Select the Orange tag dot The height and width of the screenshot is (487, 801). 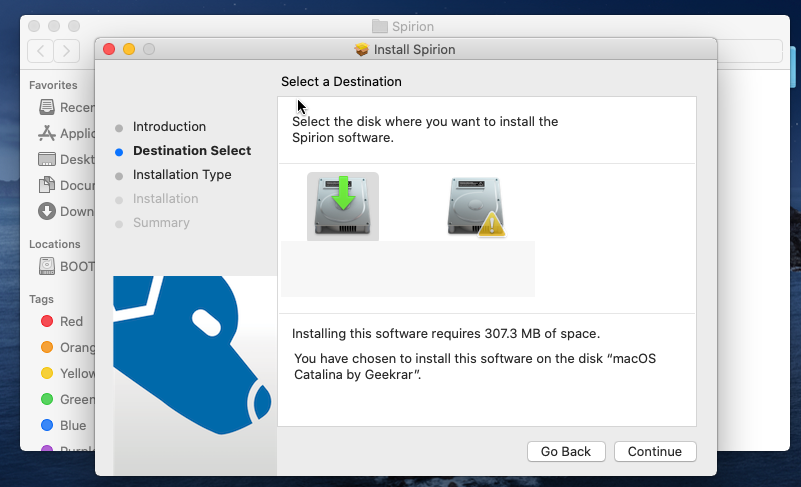(x=46, y=348)
